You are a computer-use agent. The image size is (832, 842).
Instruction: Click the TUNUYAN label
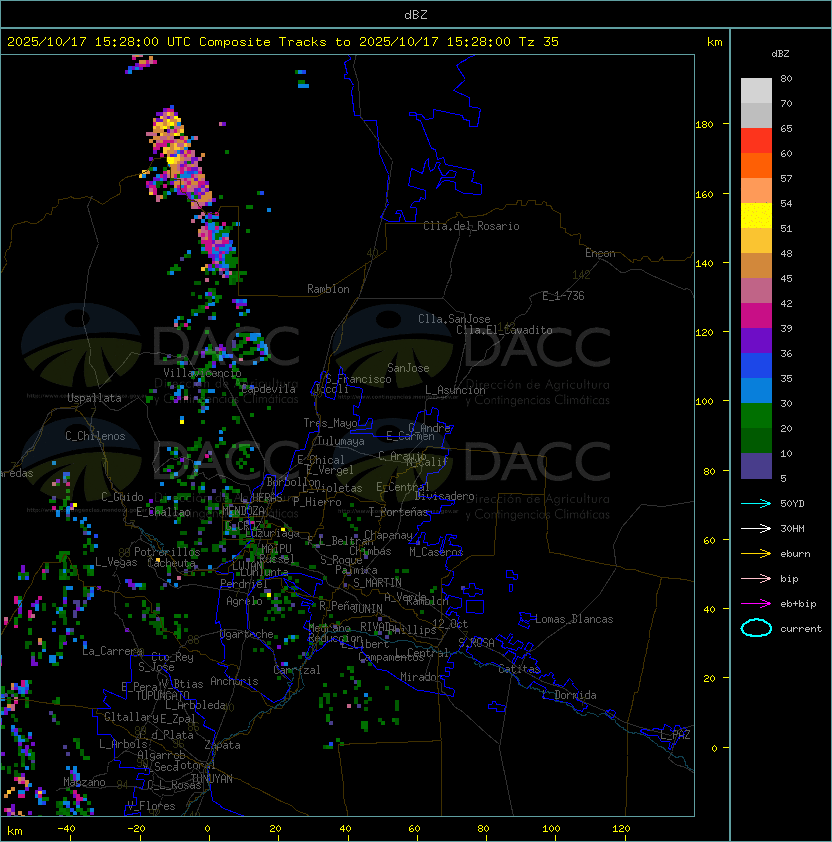[212, 779]
